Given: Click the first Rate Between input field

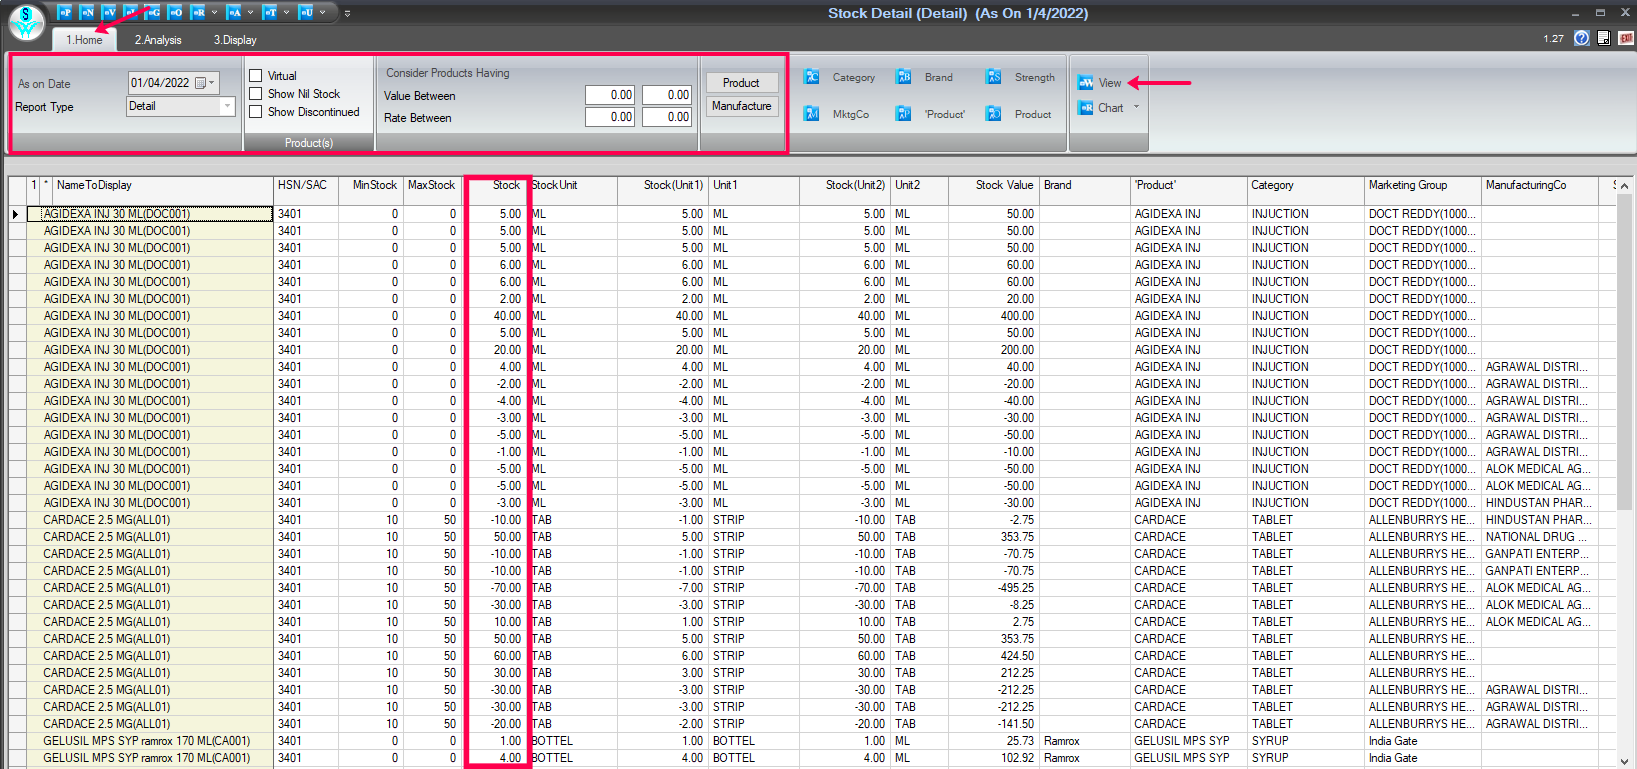Looking at the screenshot, I should pyautogui.click(x=610, y=117).
